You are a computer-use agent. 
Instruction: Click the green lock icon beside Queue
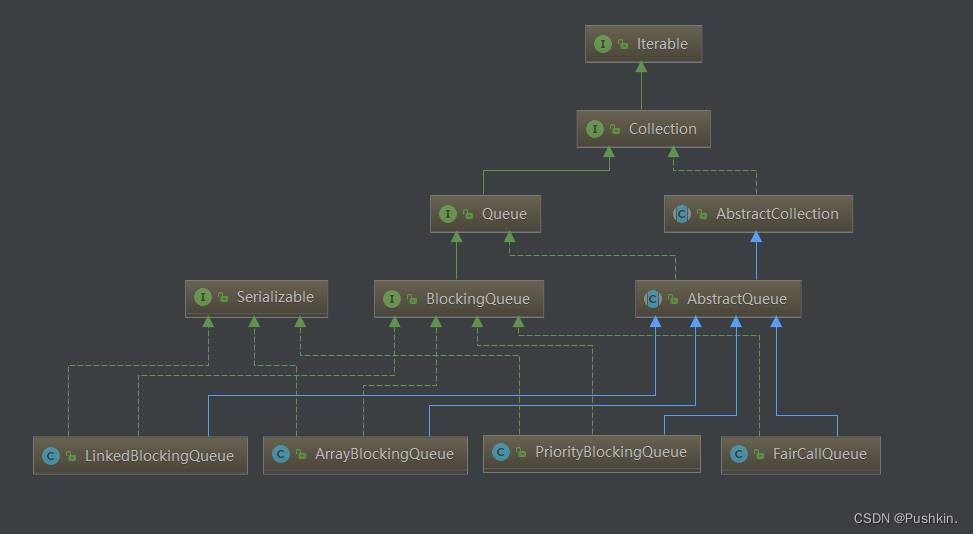(468, 214)
